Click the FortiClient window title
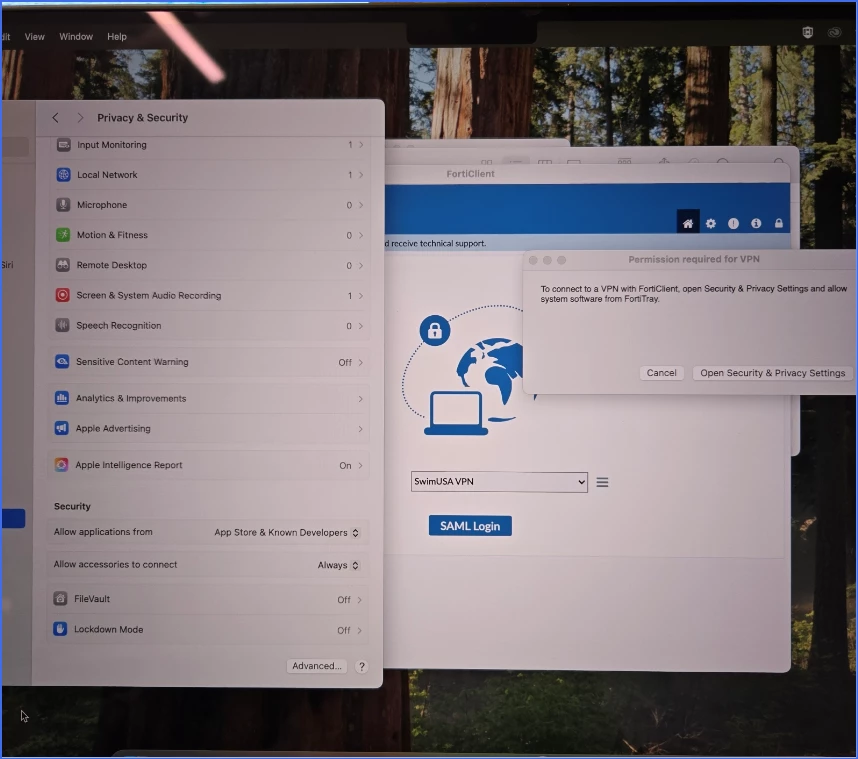Screen dimensions: 858x759 click(470, 173)
